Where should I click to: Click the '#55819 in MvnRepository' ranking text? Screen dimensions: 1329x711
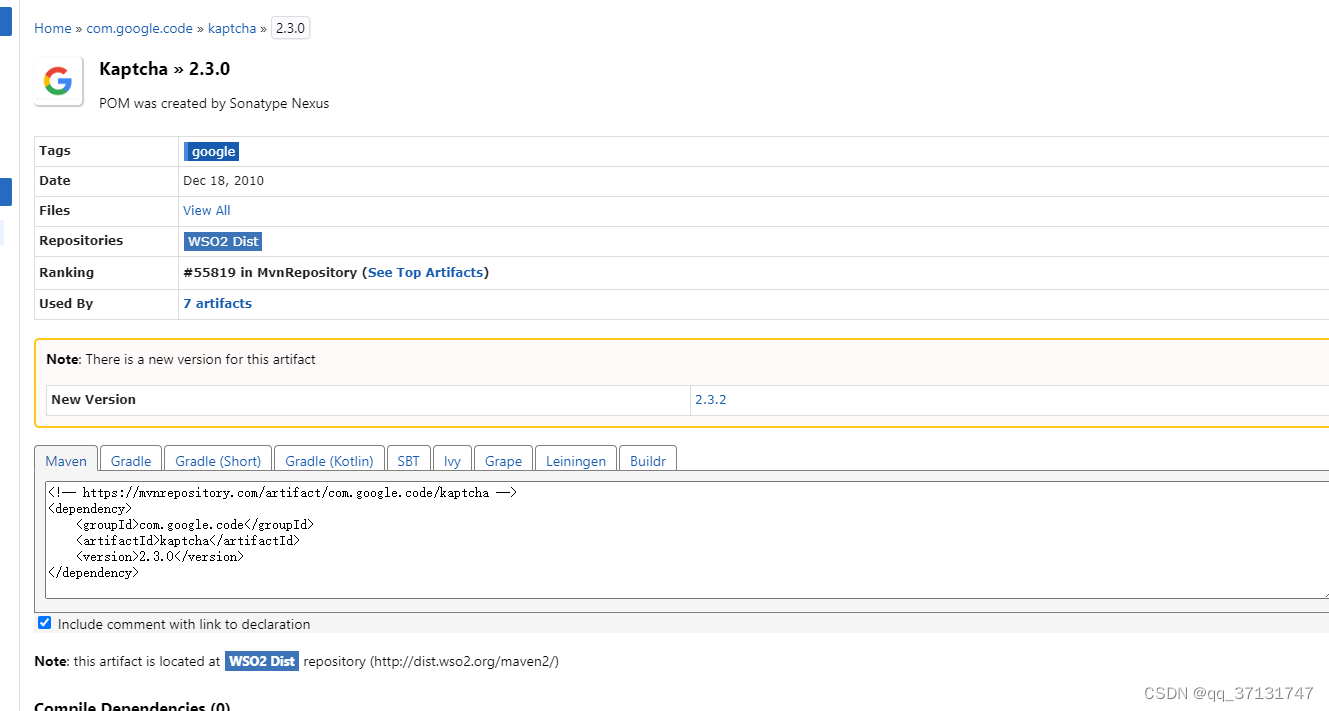[270, 272]
